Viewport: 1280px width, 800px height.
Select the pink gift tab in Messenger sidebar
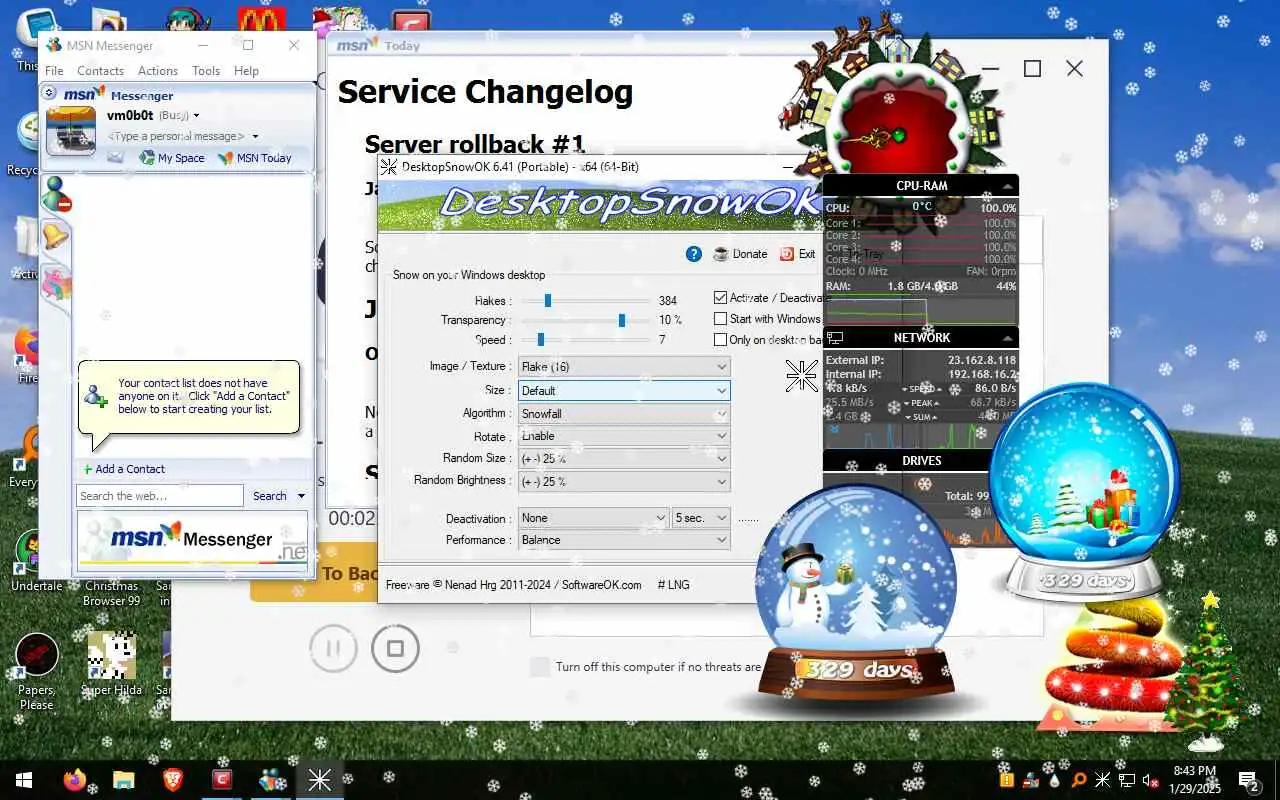tap(56, 283)
